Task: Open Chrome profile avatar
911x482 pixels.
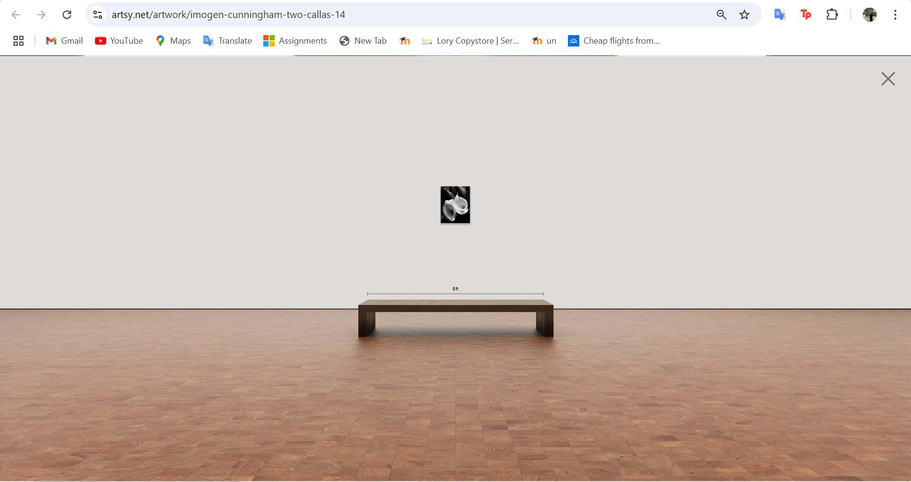Action: coord(870,15)
